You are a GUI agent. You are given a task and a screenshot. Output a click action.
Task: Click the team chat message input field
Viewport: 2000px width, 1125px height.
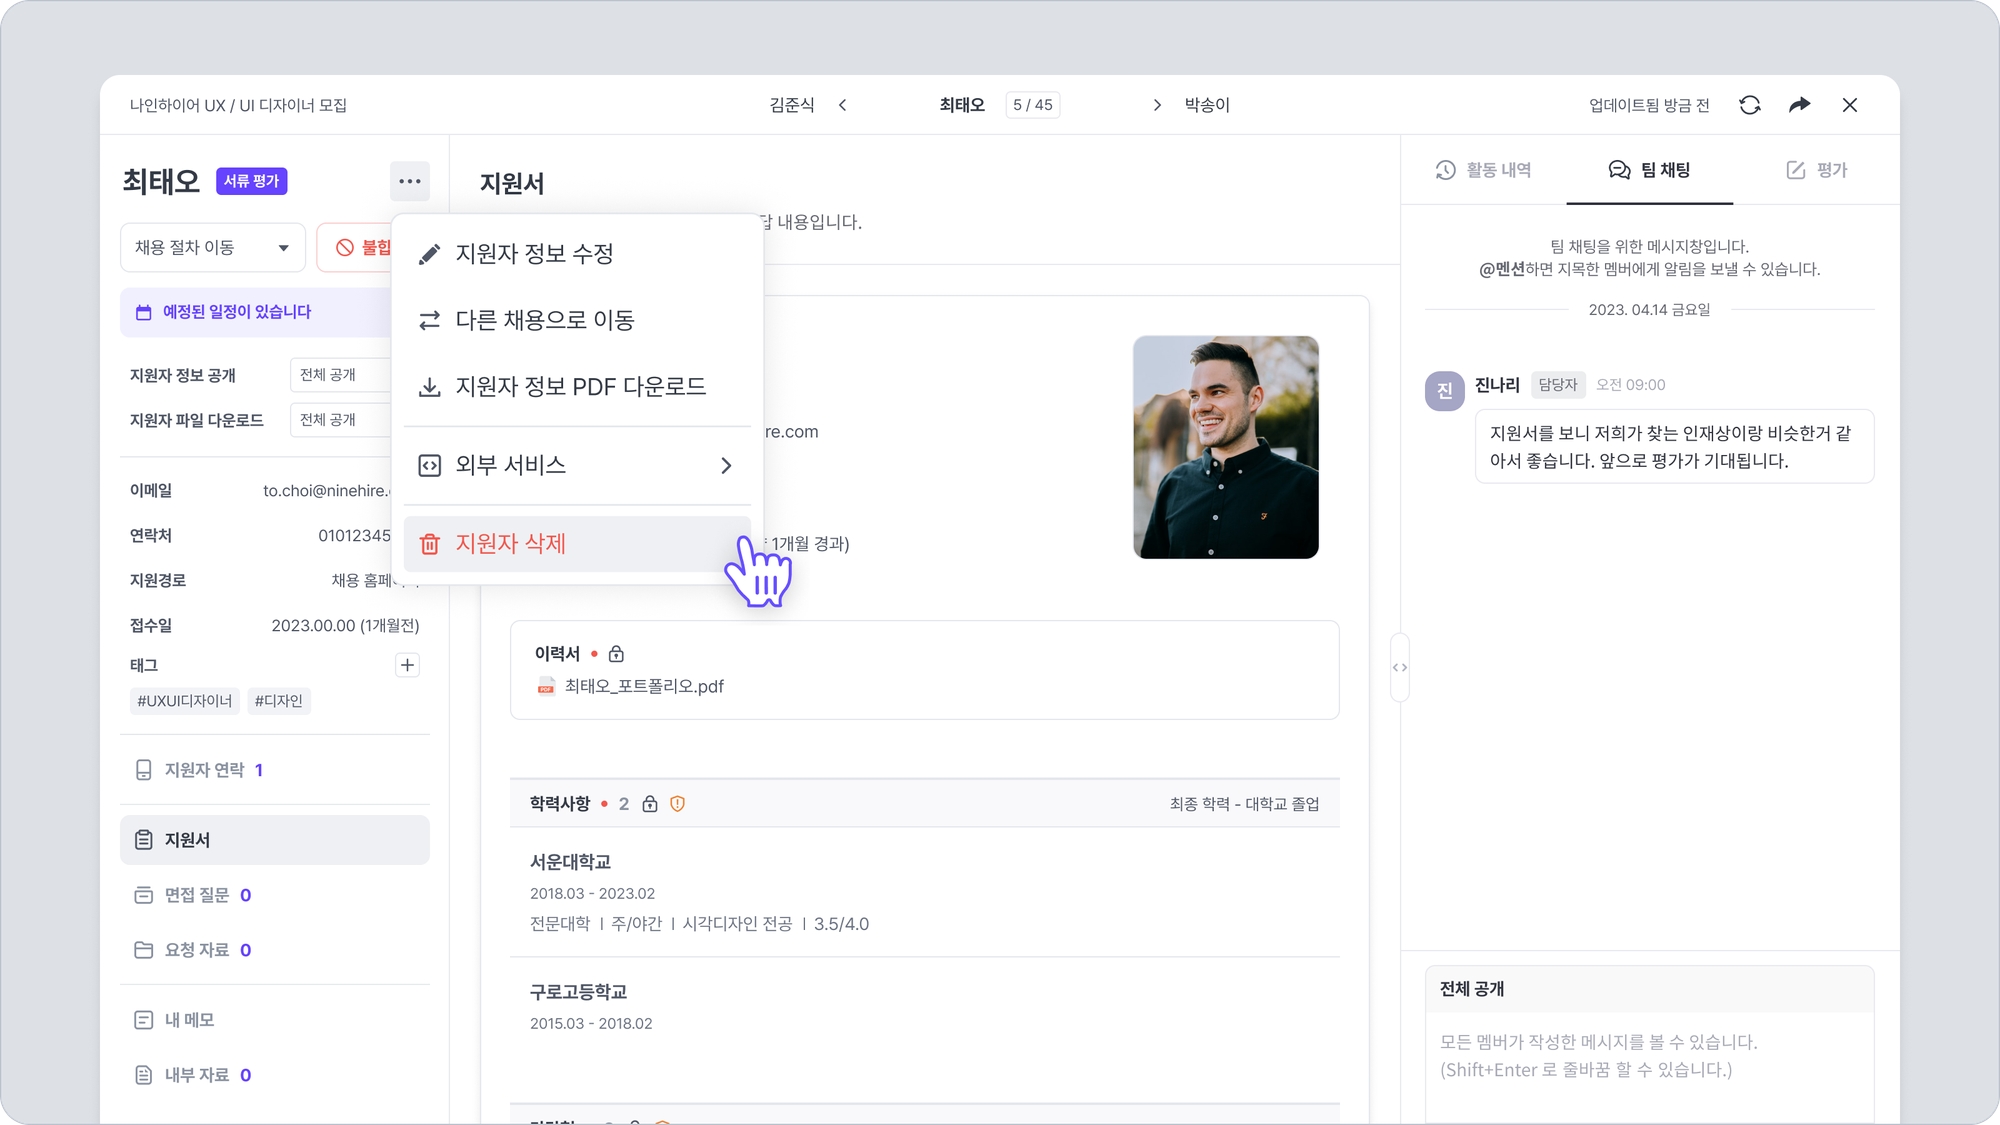pyautogui.click(x=1648, y=1060)
